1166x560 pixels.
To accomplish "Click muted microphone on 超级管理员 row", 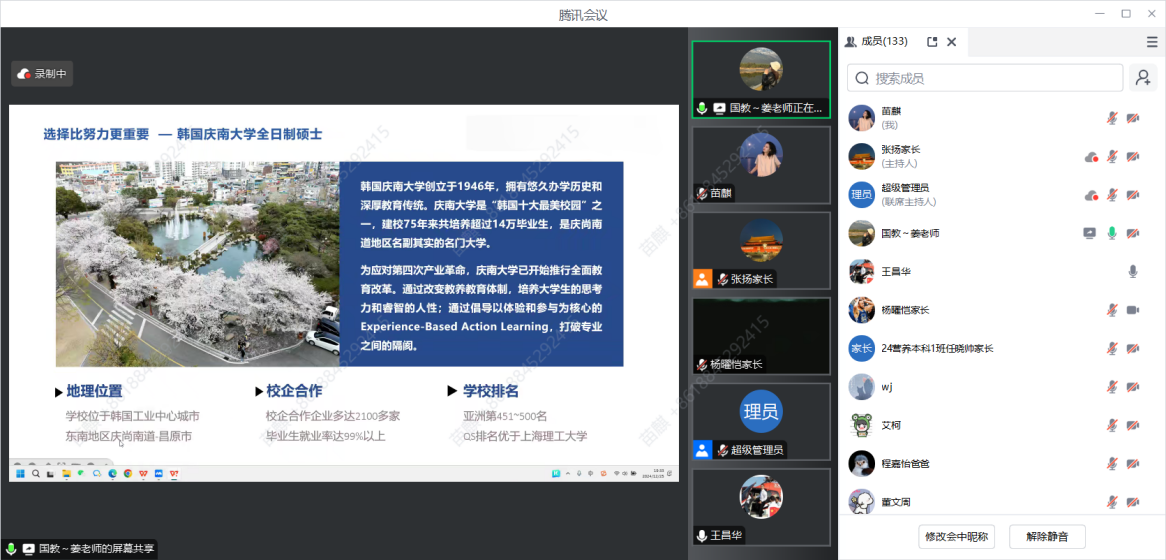I will pos(1112,195).
